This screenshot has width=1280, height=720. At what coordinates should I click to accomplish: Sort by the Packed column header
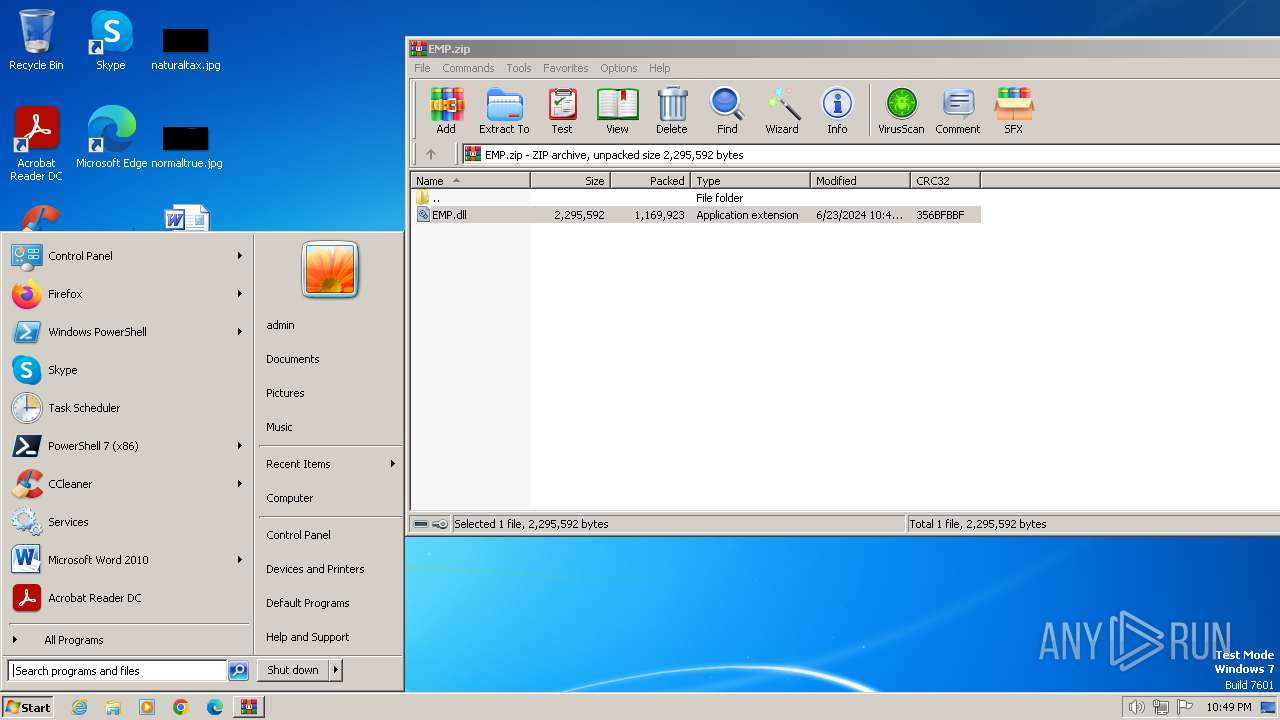(x=650, y=181)
